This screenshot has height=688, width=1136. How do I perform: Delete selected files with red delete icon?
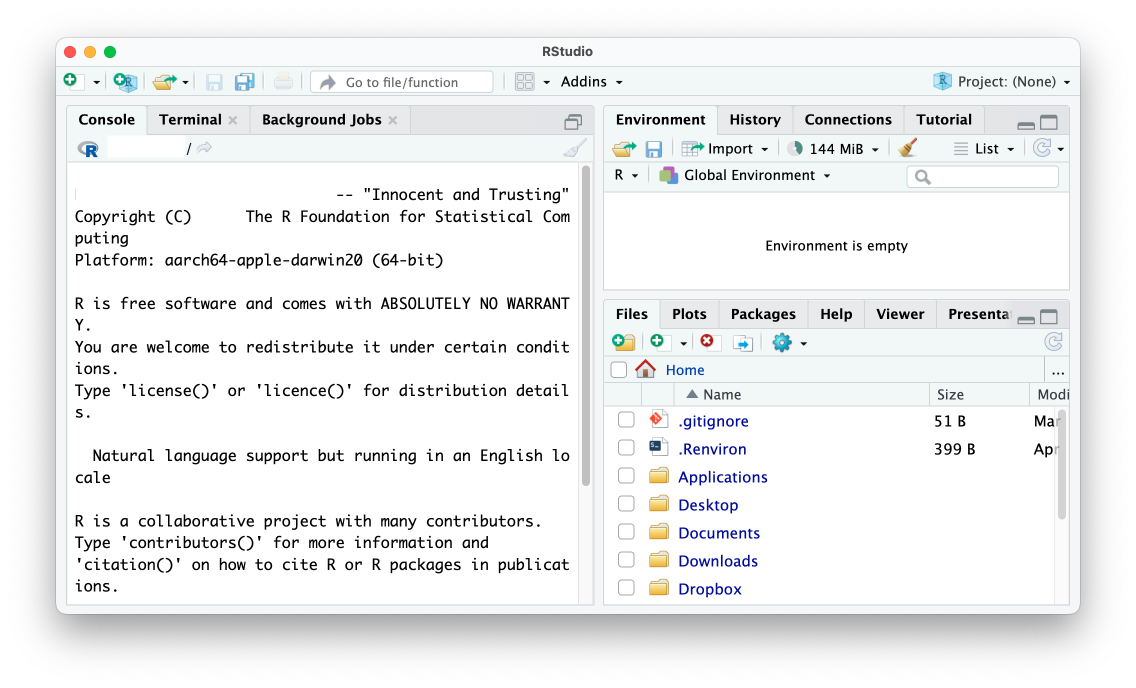point(708,341)
